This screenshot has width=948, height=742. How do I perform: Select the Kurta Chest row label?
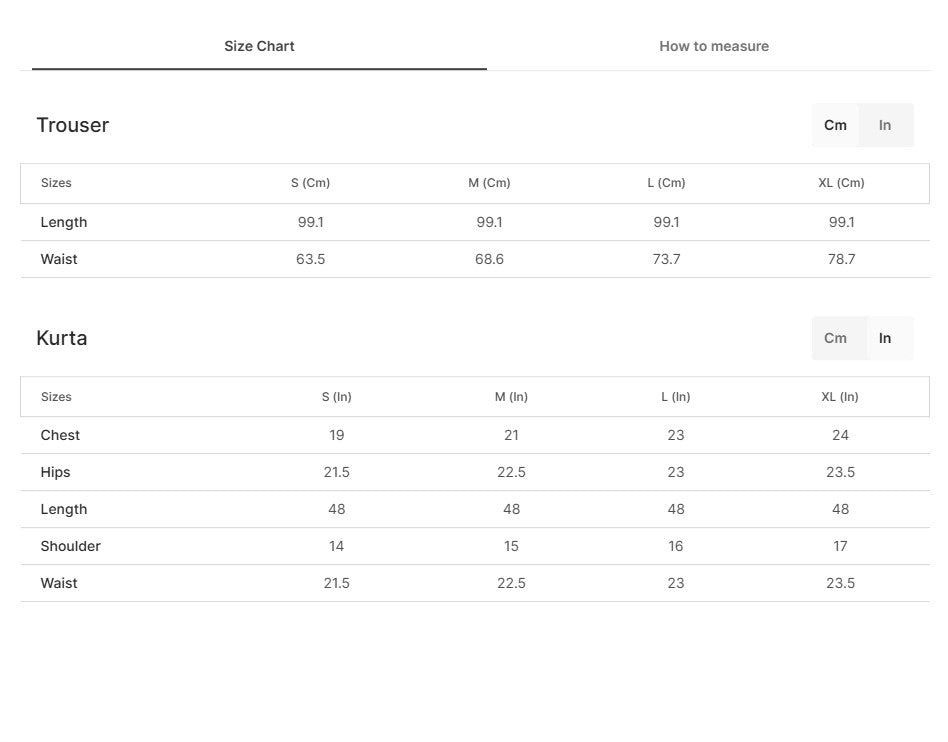[x=60, y=435]
